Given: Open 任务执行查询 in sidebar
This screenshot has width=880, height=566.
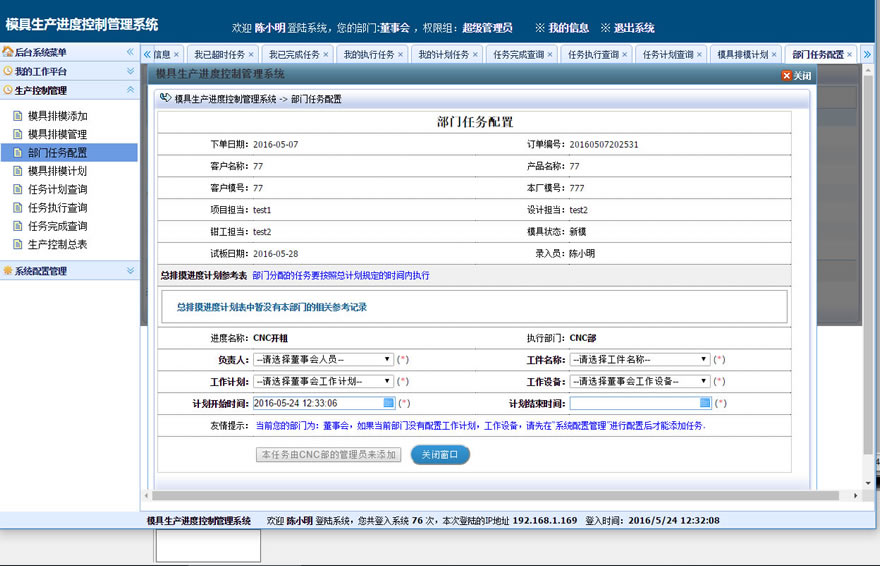Looking at the screenshot, I should (x=57, y=208).
